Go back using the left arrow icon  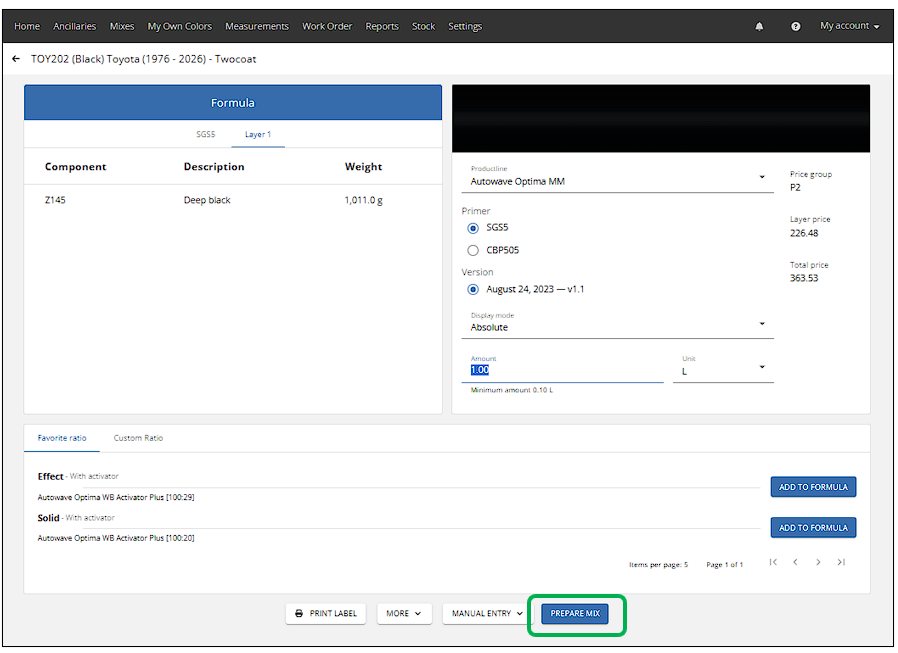(x=16, y=59)
